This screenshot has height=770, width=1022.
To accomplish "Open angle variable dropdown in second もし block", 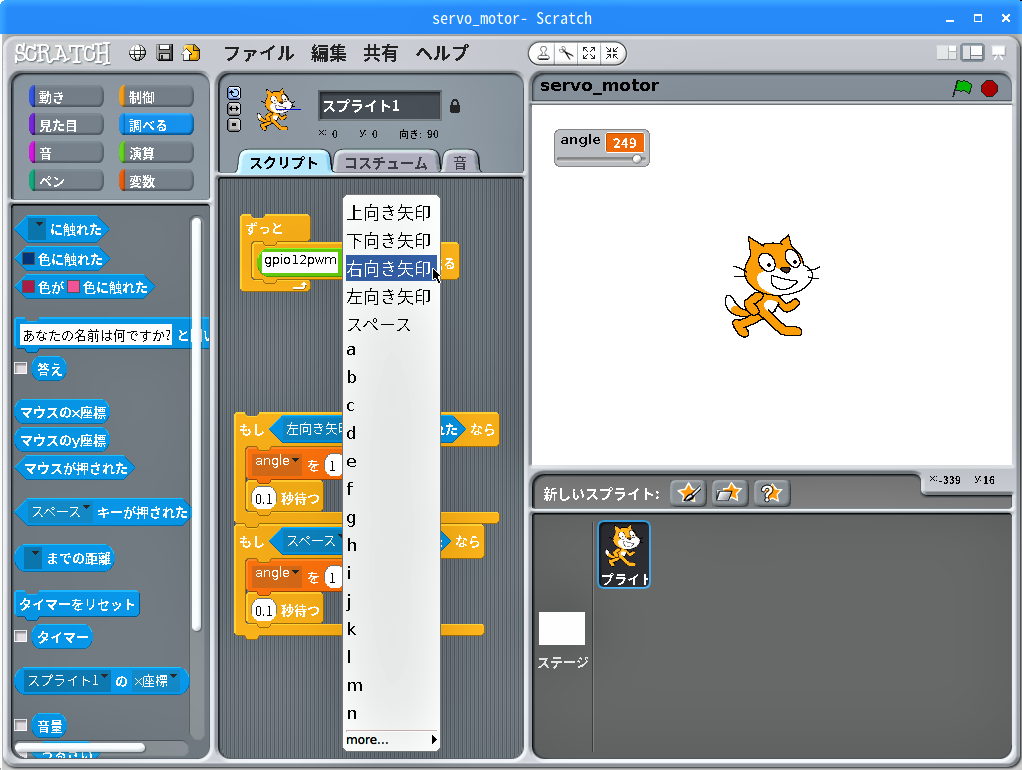I will coord(277,573).
